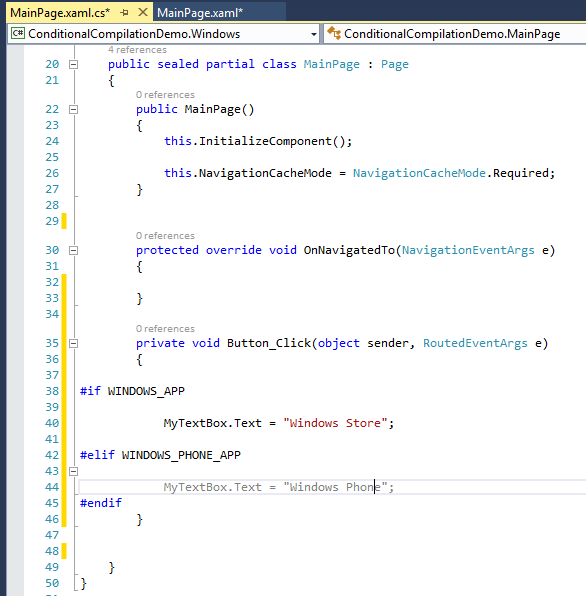Click the C# project icon in dropdown
Image resolution: width=586 pixels, height=596 pixels.
pyautogui.click(x=18, y=33)
